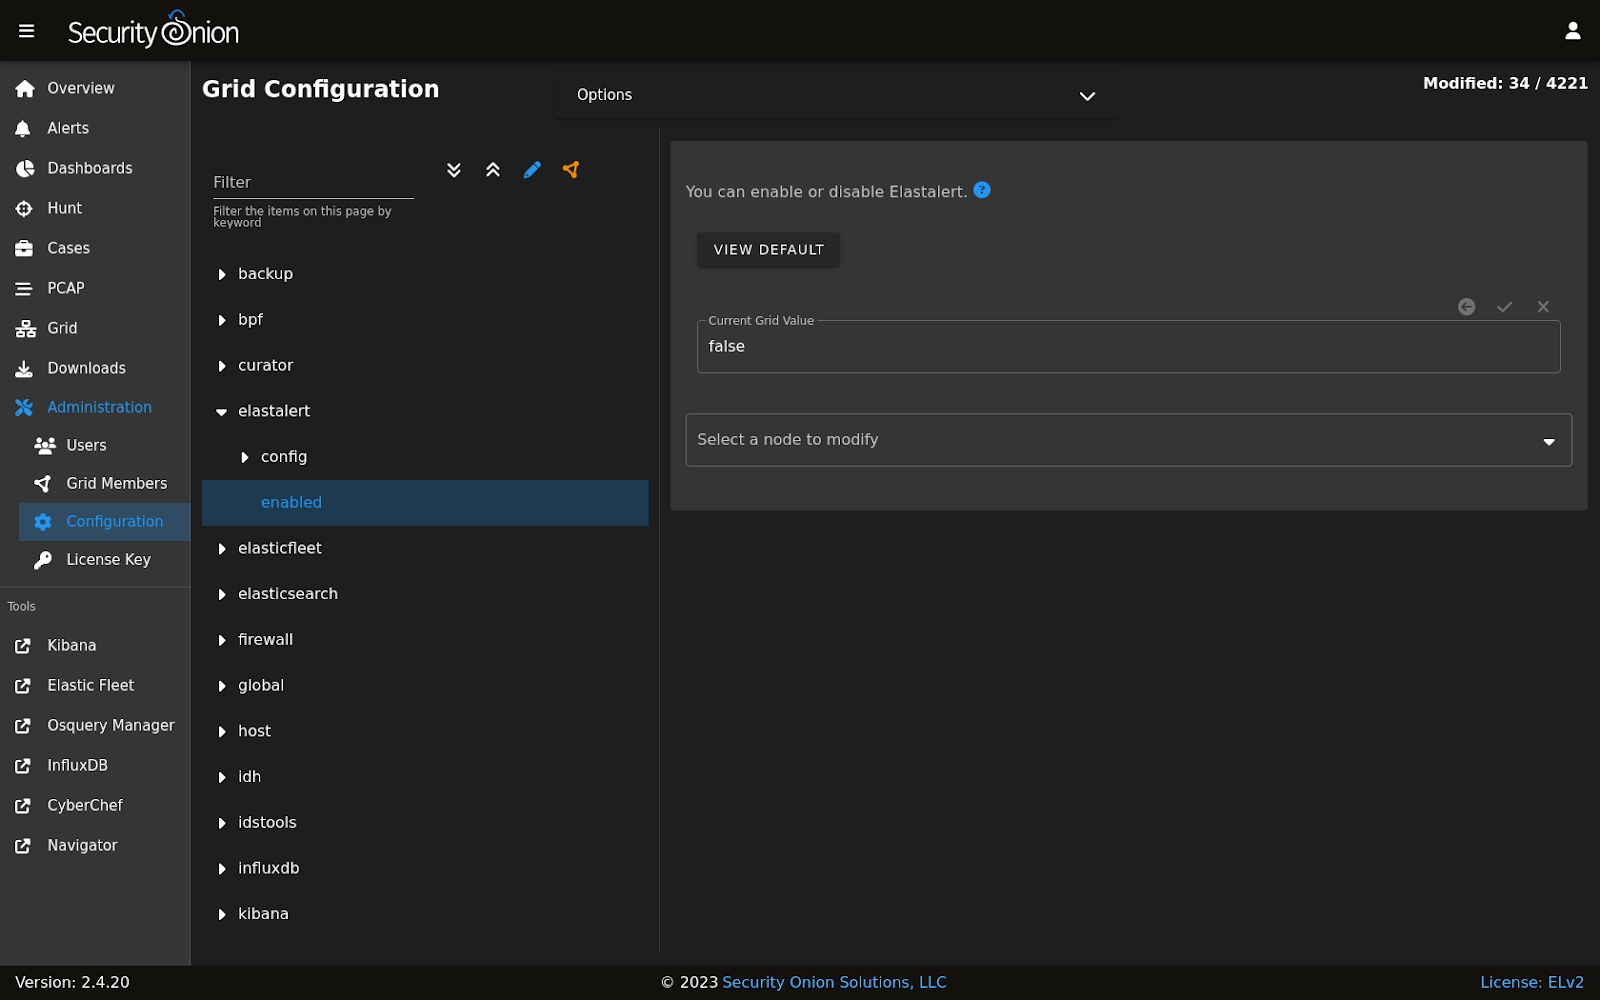This screenshot has width=1600, height=1000.
Task: Click the Administration tools icon
Action: point(25,407)
